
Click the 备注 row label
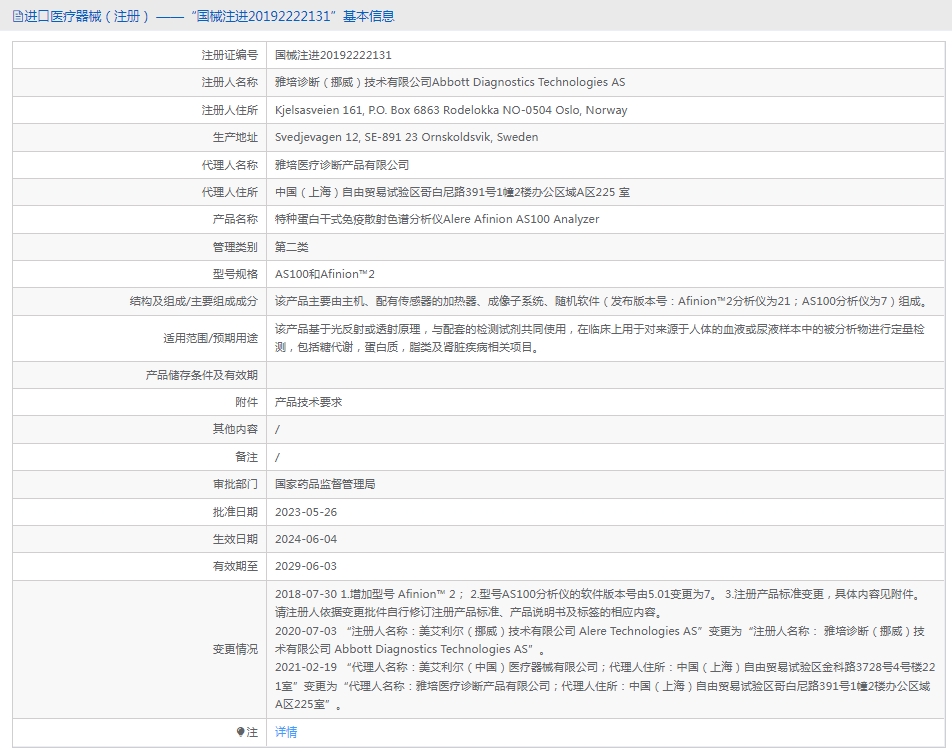tap(246, 457)
